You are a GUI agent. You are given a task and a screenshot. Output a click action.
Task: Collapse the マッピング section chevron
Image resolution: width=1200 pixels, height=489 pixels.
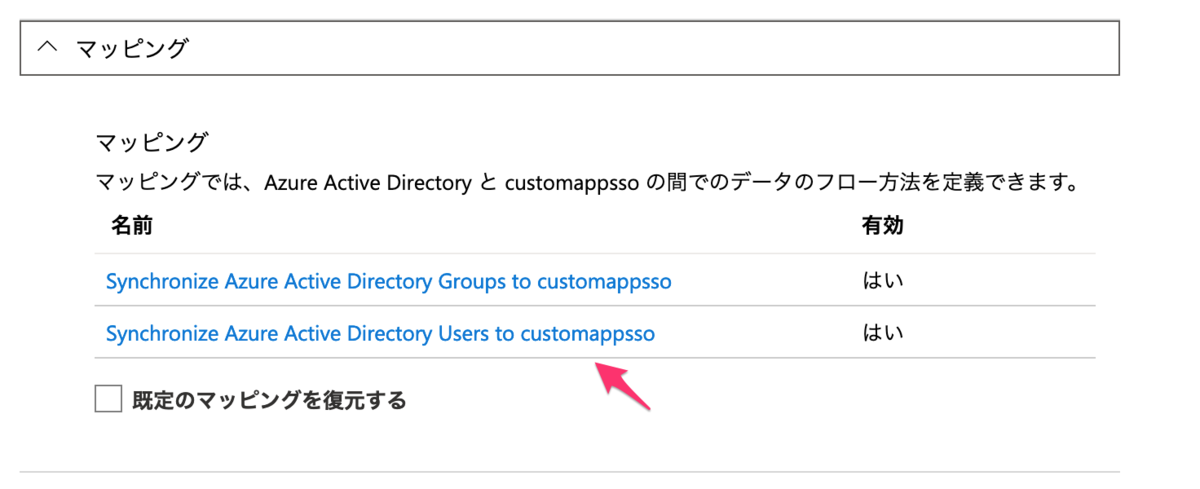pyautogui.click(x=47, y=47)
